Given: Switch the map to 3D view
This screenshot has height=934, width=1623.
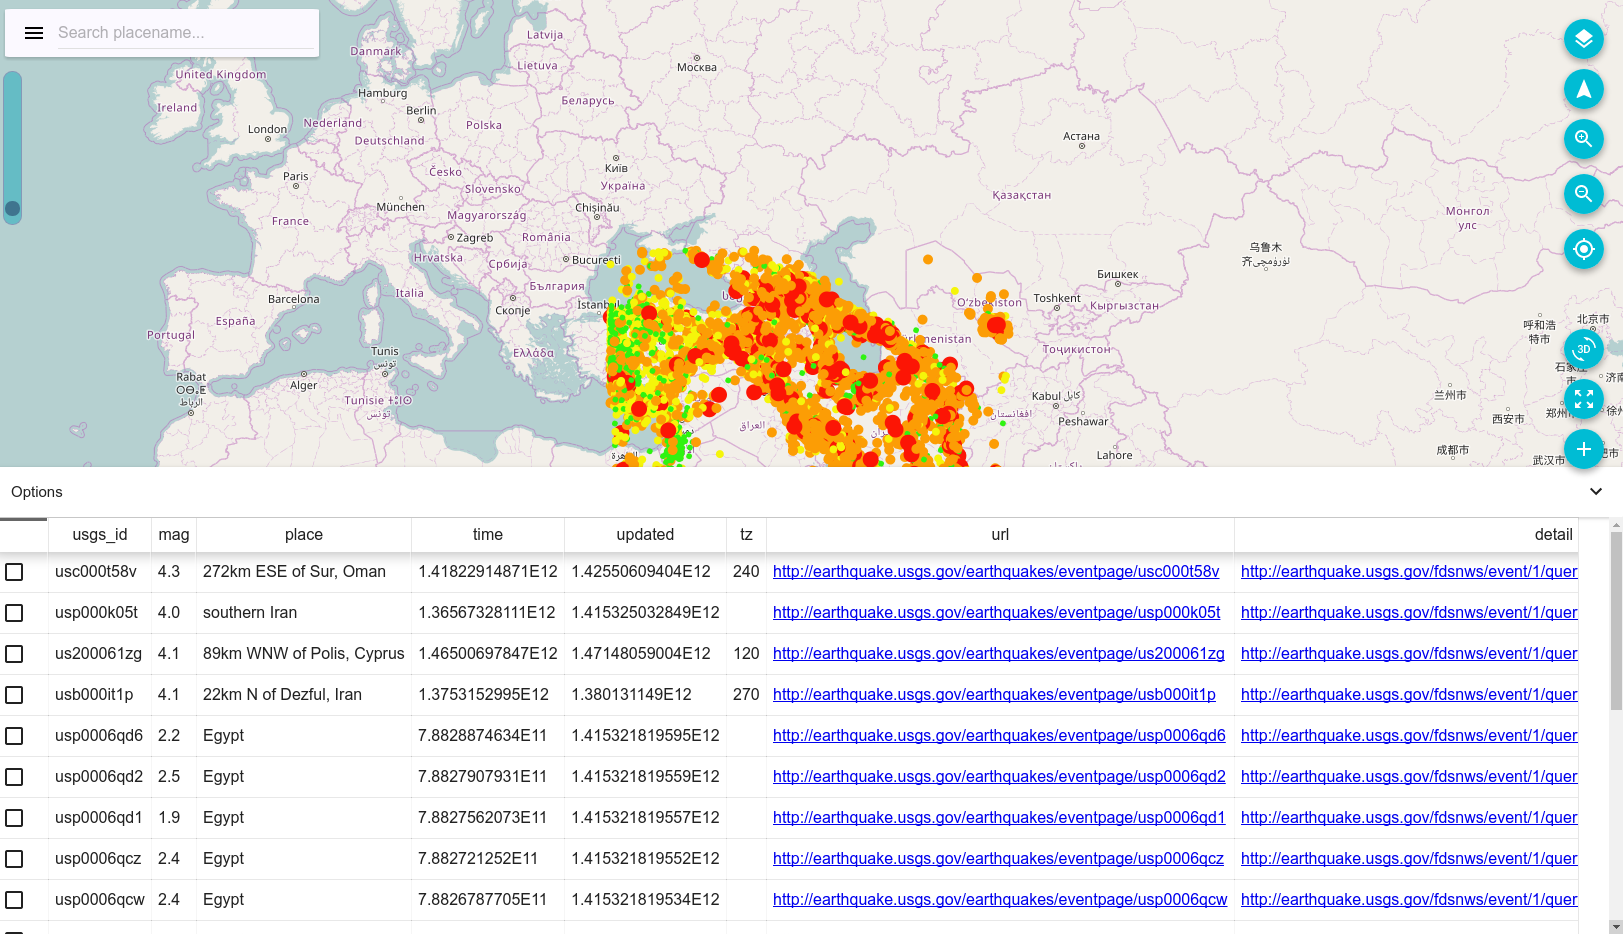Looking at the screenshot, I should 1583,349.
